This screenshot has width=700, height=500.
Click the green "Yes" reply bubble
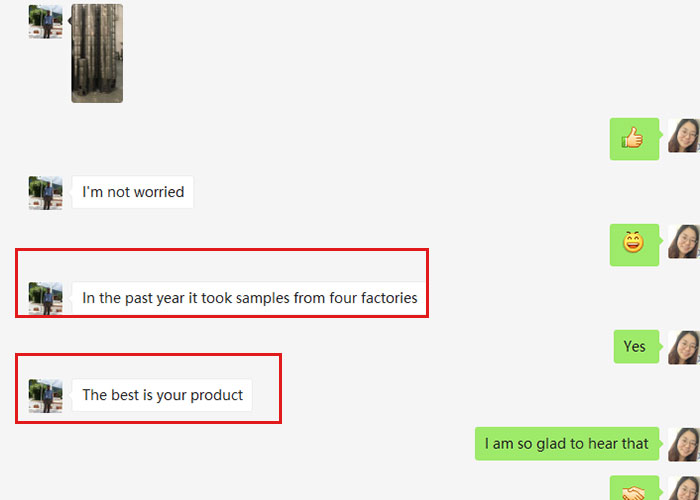[x=635, y=346]
